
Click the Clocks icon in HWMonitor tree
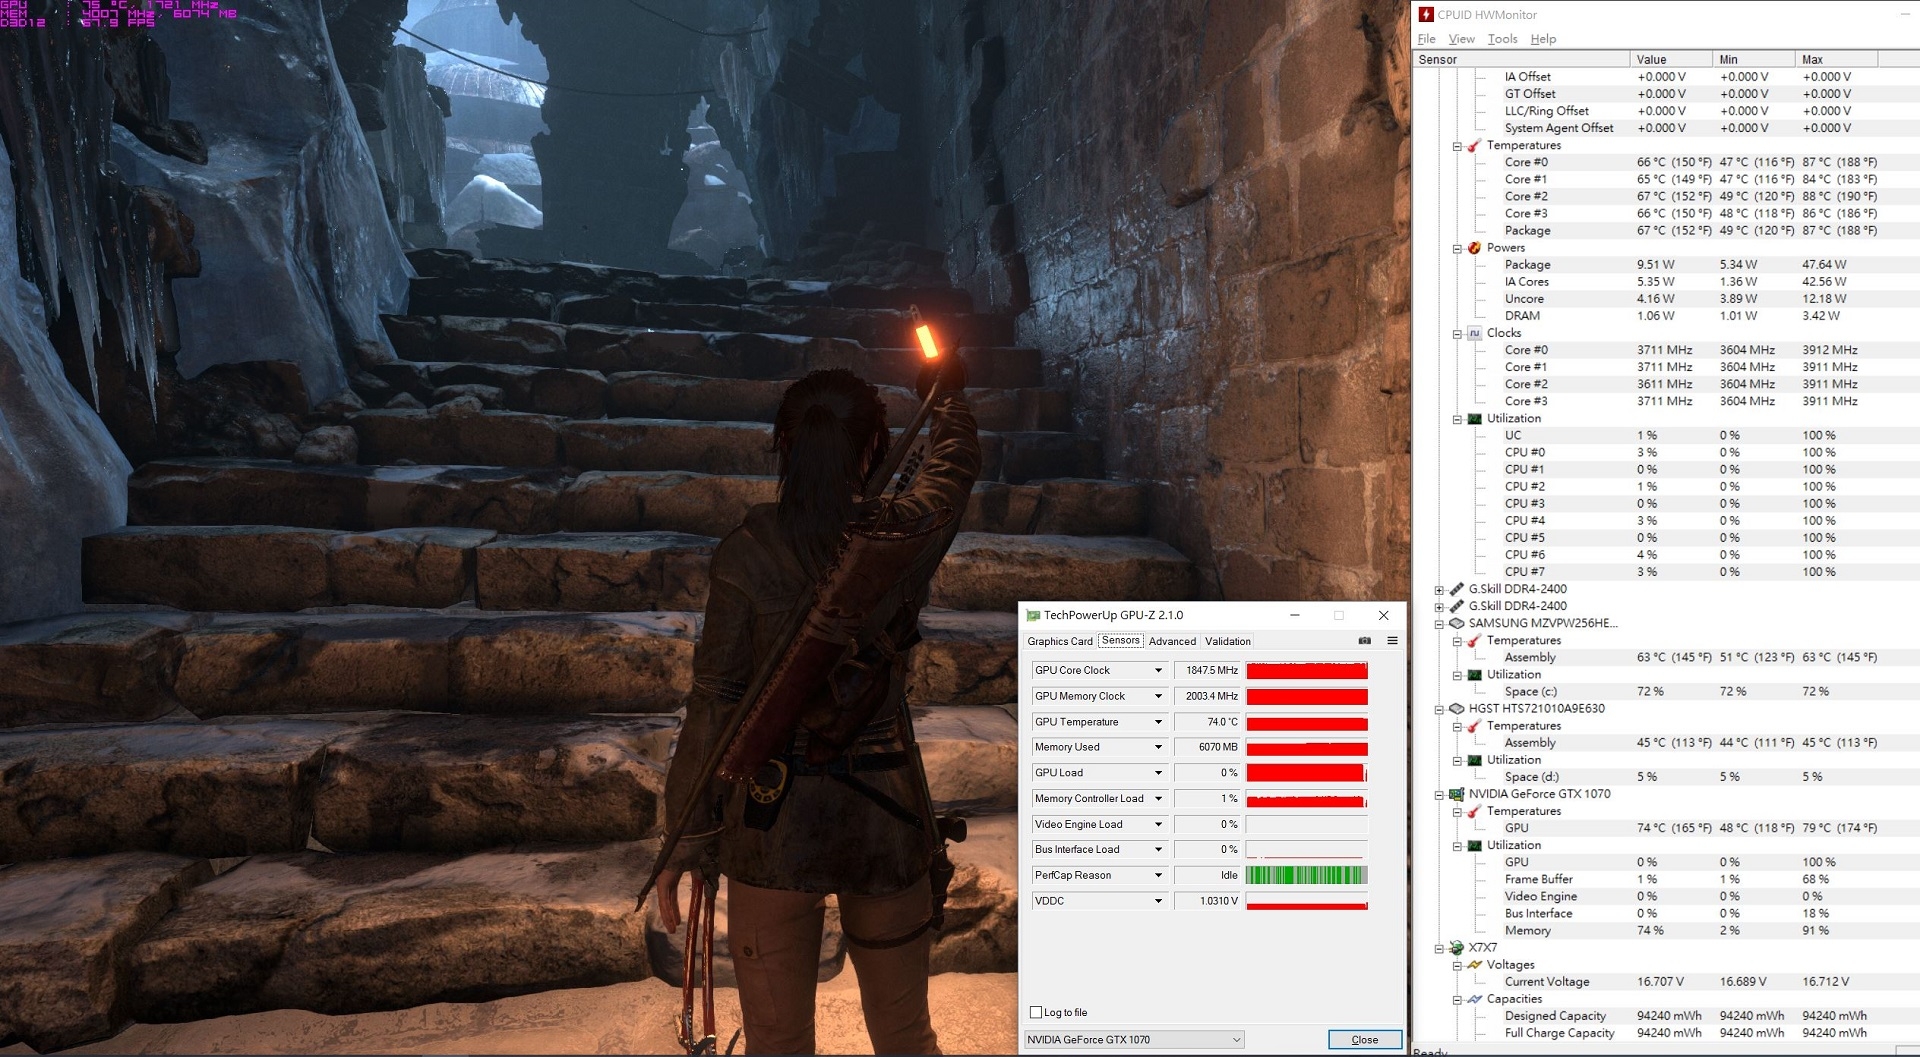pos(1473,333)
